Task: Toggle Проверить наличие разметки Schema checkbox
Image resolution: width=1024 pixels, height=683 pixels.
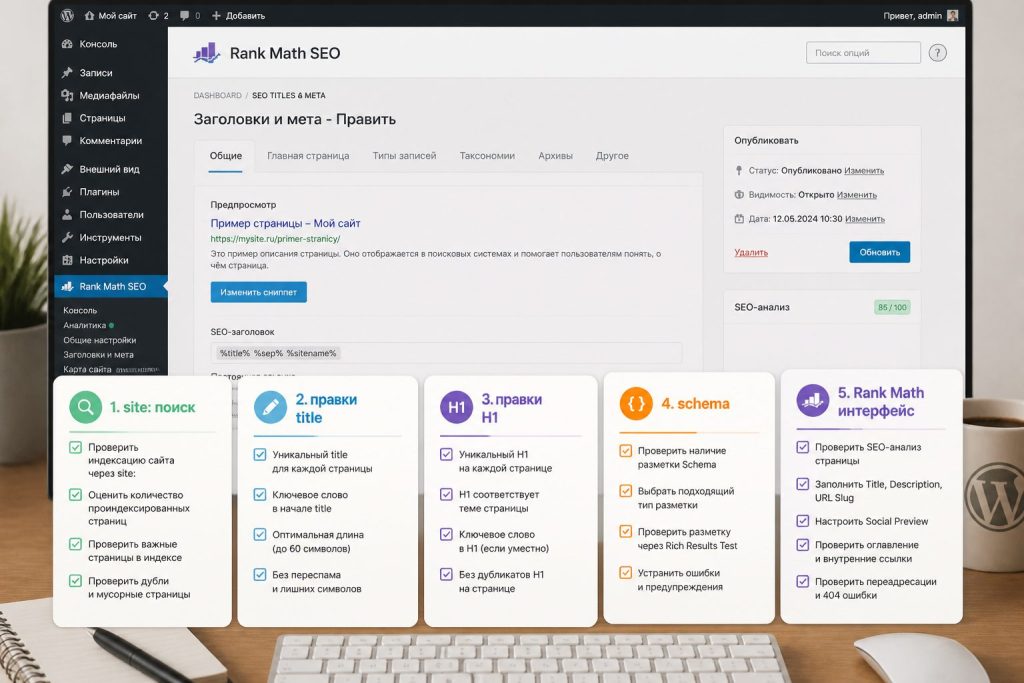Action: pos(626,451)
